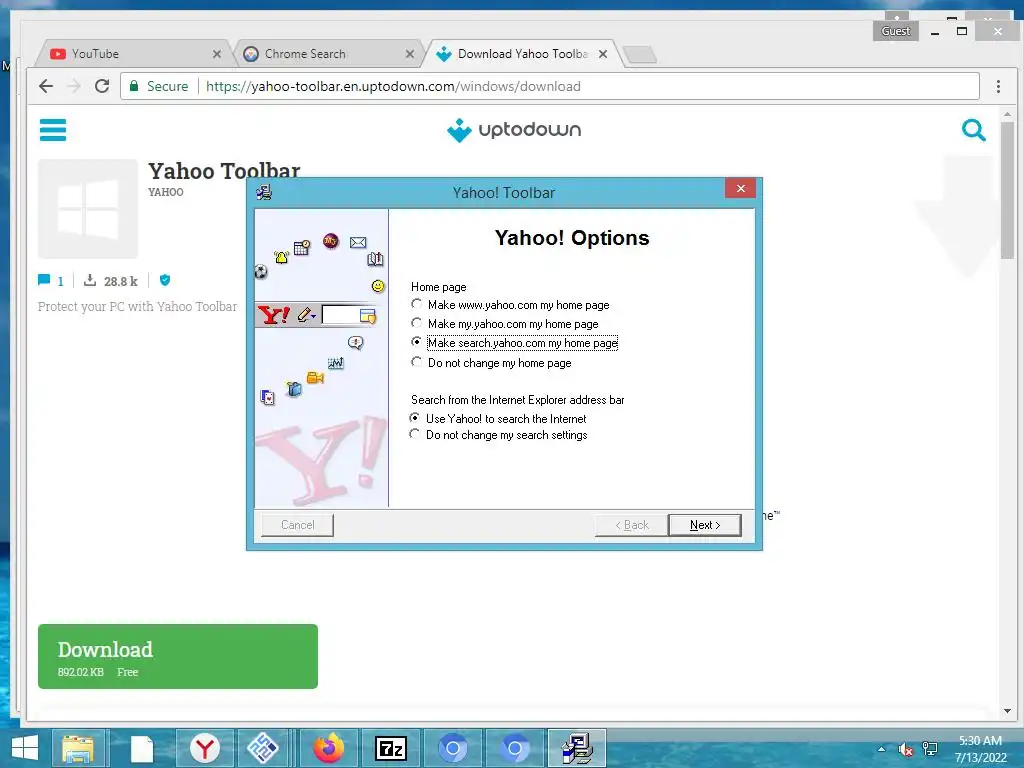Open 7-Zip from the taskbar

coord(391,748)
